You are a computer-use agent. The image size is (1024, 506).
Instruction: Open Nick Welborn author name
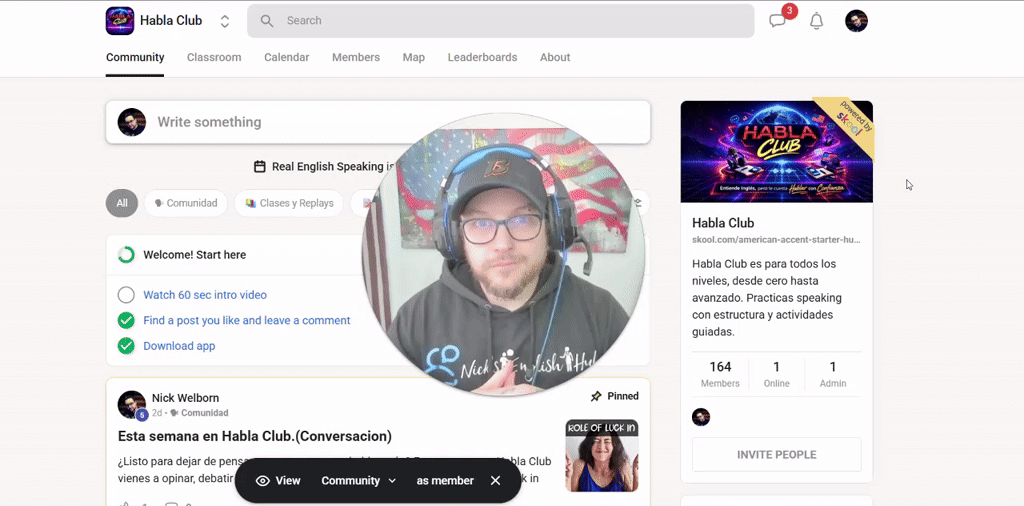pyautogui.click(x=185, y=398)
